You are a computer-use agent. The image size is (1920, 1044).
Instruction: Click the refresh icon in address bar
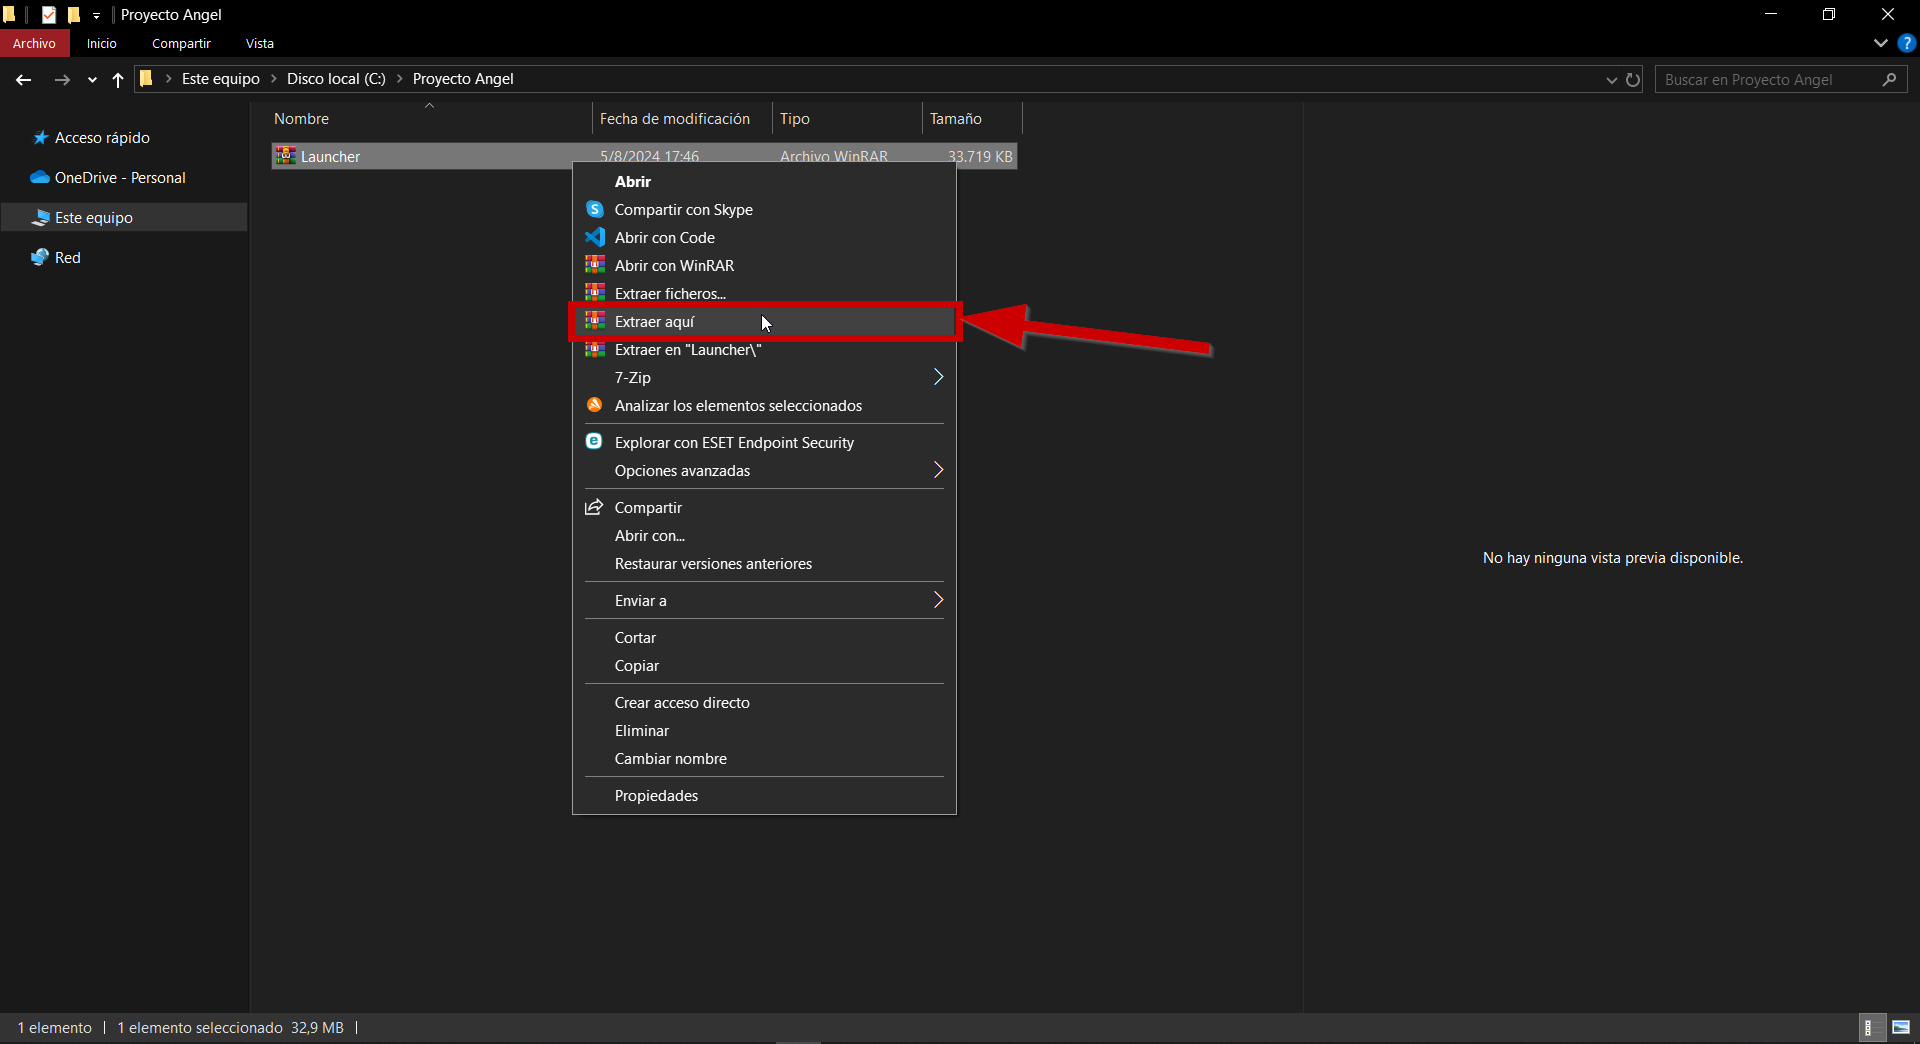tap(1633, 79)
